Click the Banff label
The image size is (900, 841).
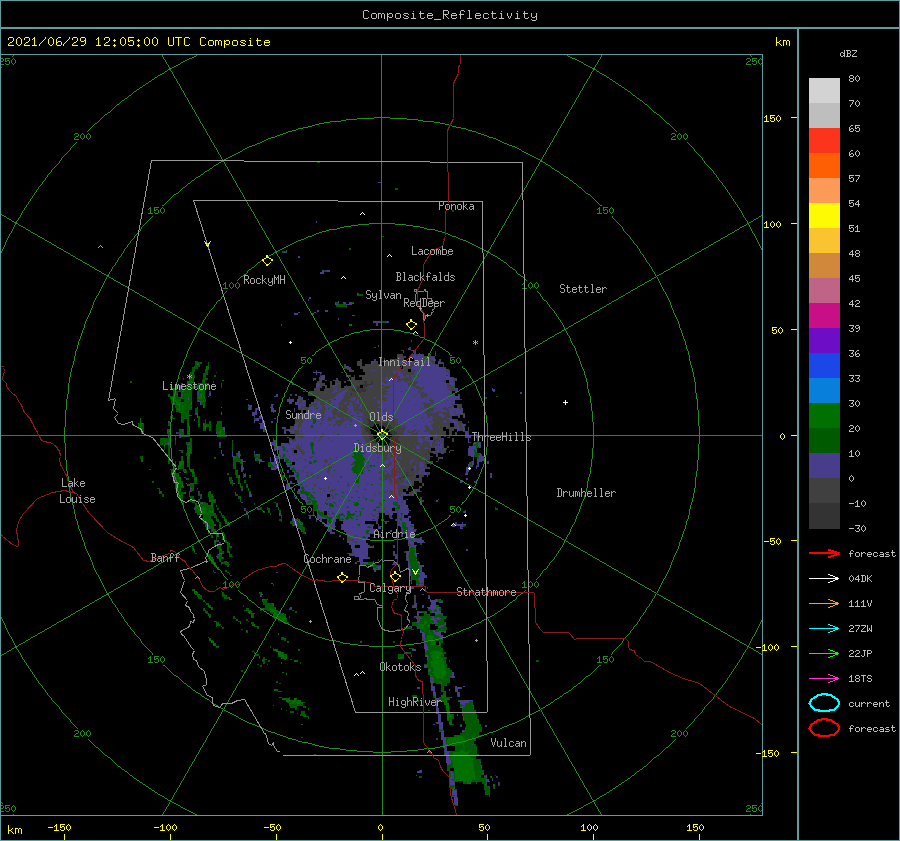coord(165,558)
